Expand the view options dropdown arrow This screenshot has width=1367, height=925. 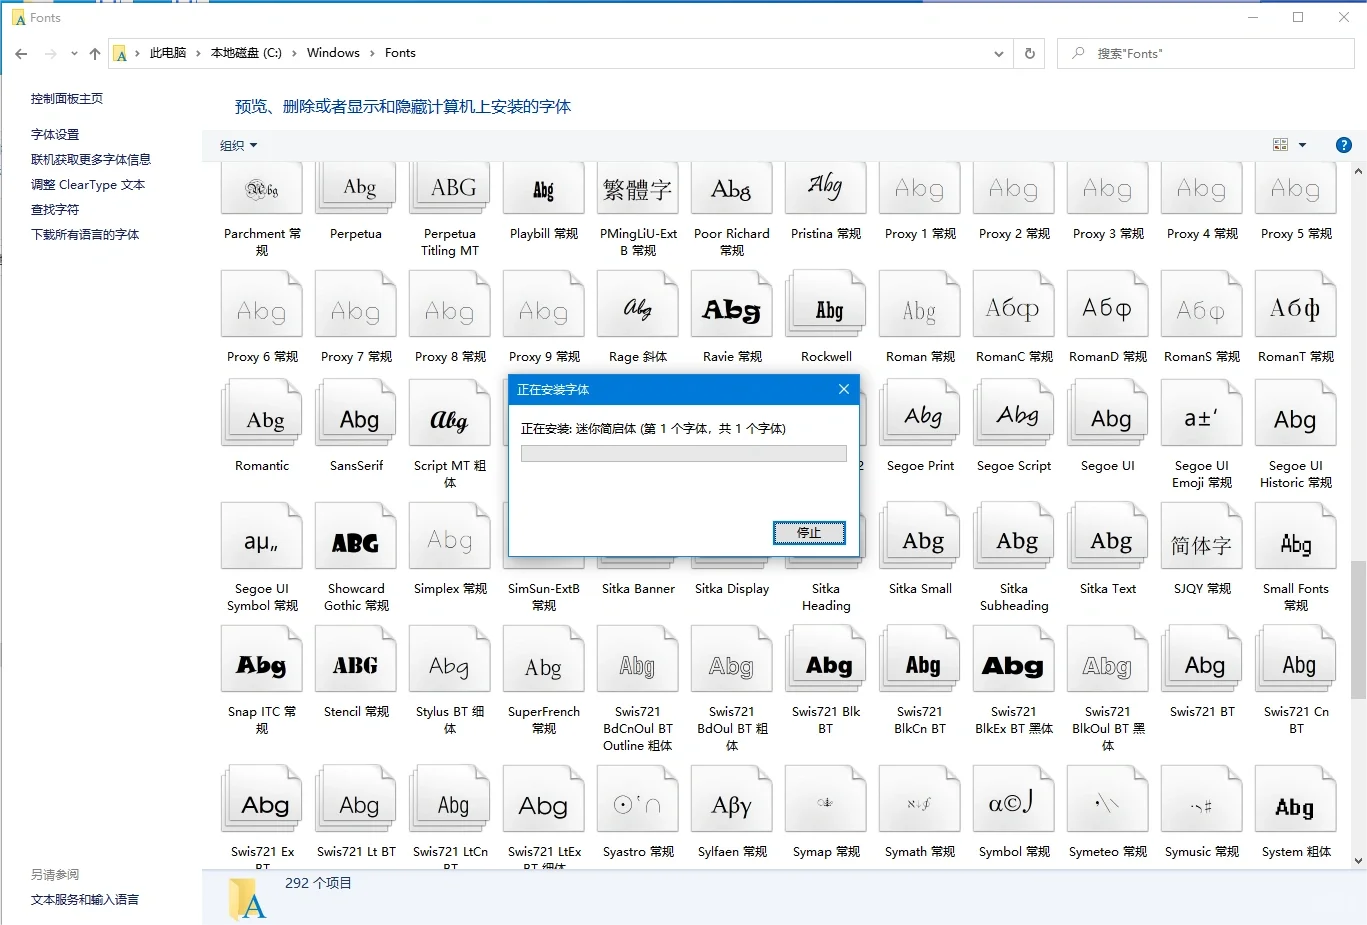[x=1302, y=145]
